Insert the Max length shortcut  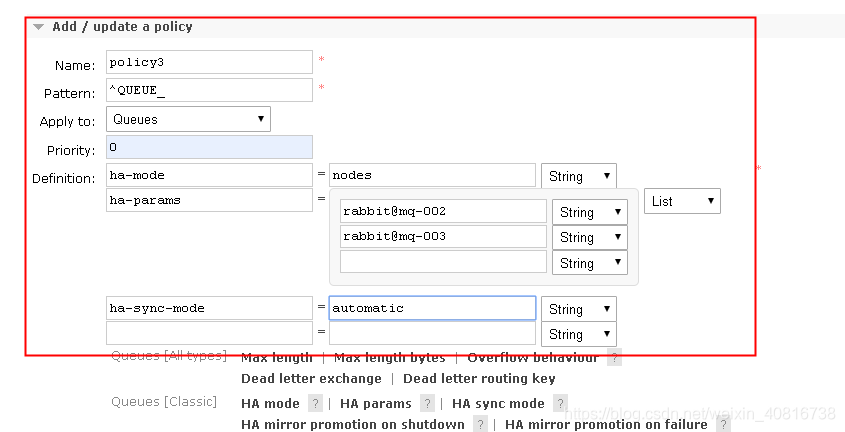[x=277, y=358]
